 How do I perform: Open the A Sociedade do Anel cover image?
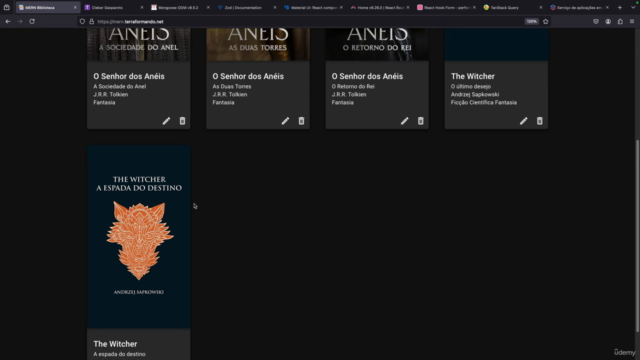pos(139,44)
